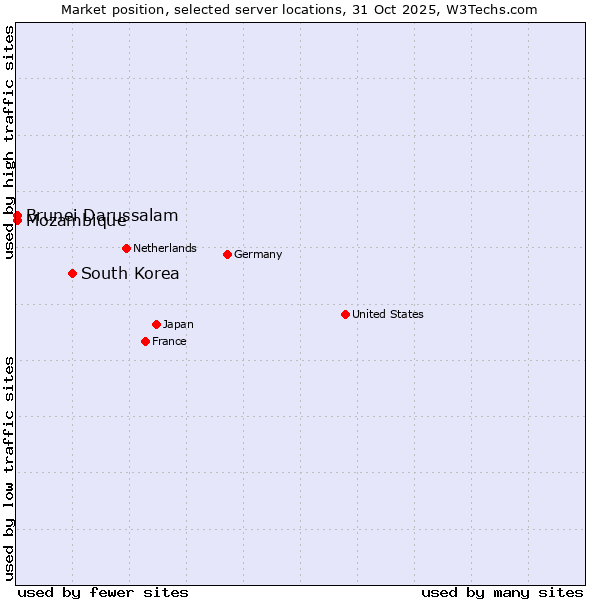Viewport: 600px width, 600px height.
Task: Click the United States text label
Action: (387, 314)
